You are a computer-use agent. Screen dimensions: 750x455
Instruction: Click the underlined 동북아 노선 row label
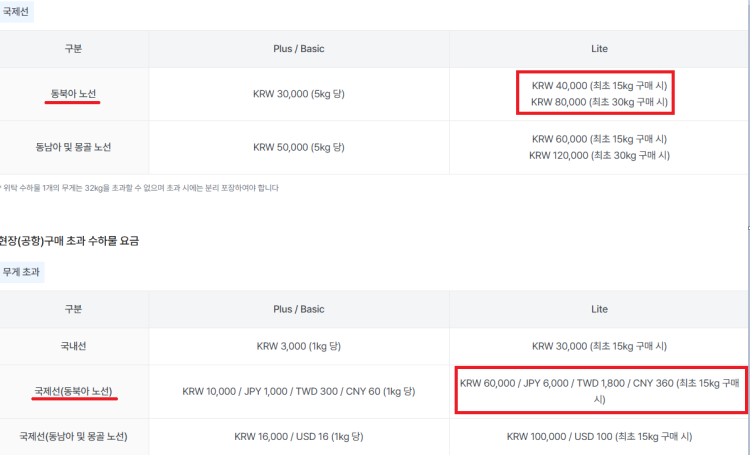point(73,94)
